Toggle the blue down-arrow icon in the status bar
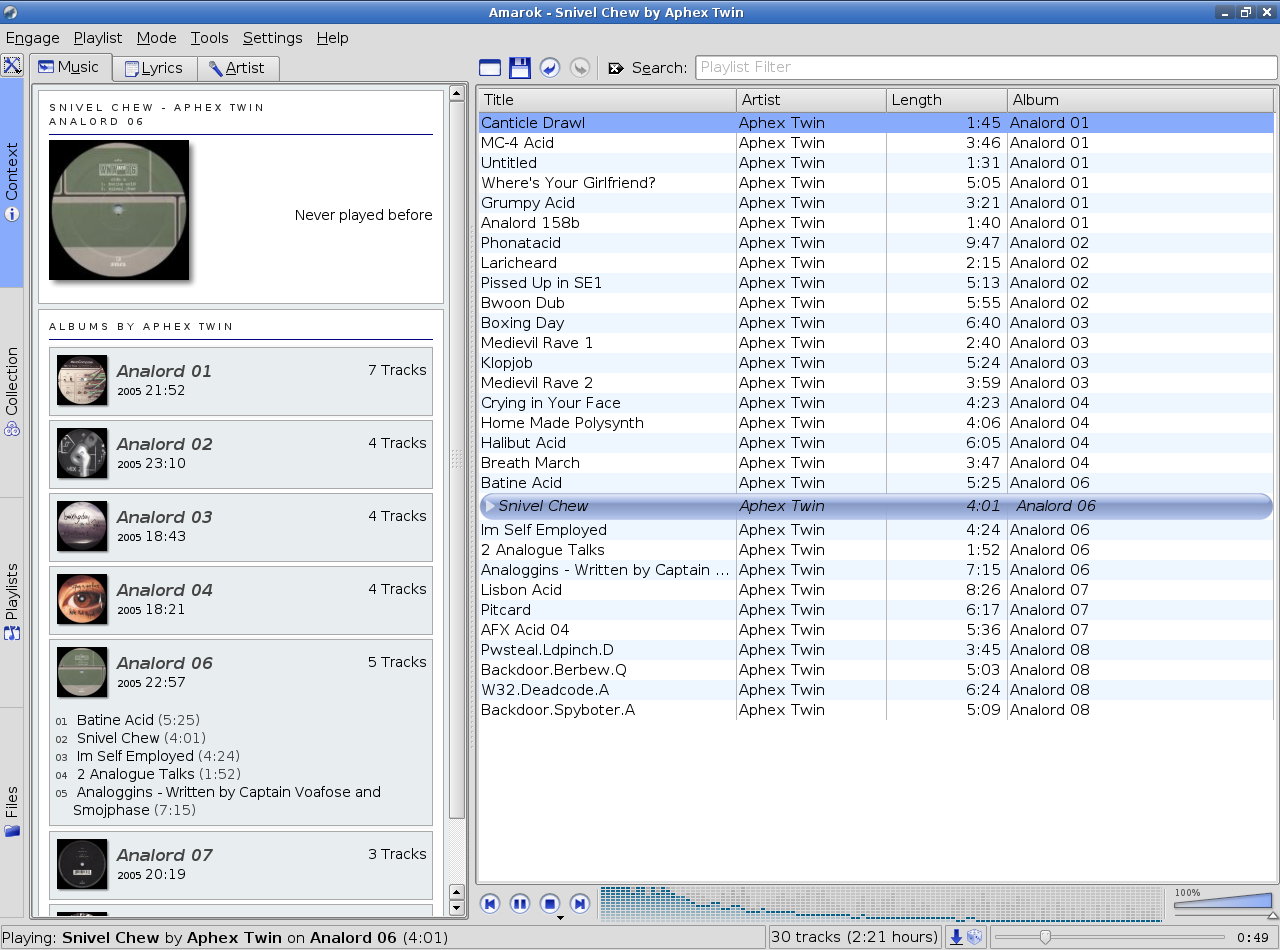The width and height of the screenshot is (1280, 950). [x=956, y=937]
